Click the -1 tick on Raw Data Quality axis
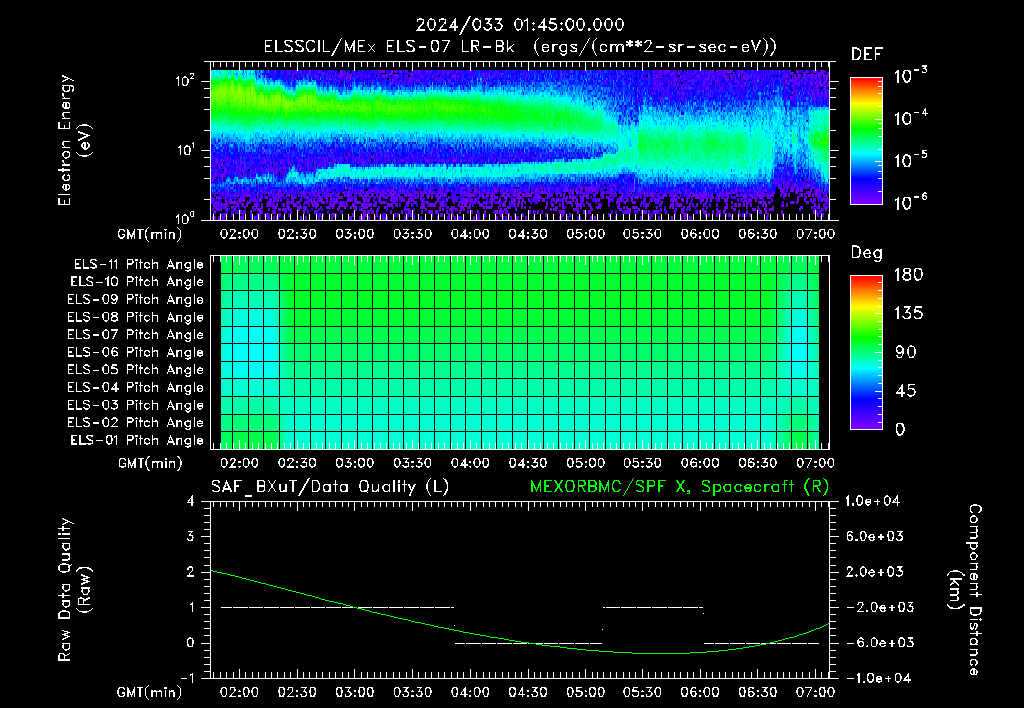This screenshot has width=1024, height=708. (x=187, y=678)
